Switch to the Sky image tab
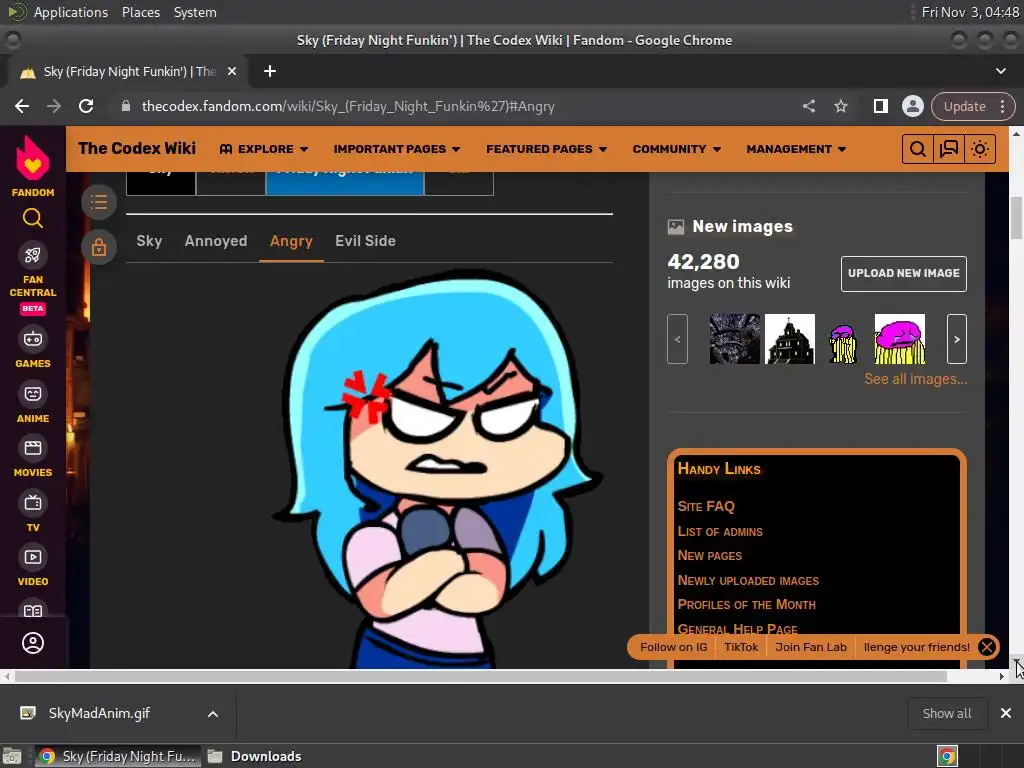The image size is (1024, 768). point(149,241)
